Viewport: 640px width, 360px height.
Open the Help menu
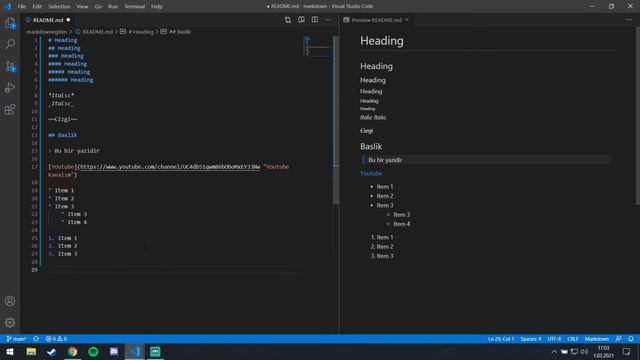pyautogui.click(x=157, y=7)
